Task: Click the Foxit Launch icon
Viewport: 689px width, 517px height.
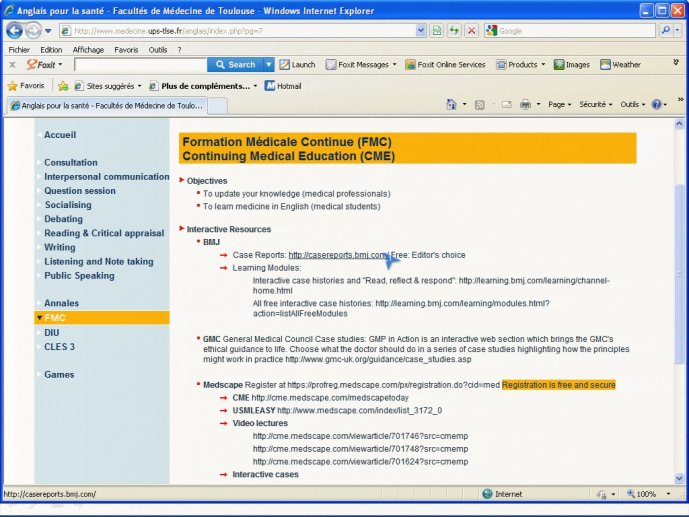Action: [x=297, y=65]
